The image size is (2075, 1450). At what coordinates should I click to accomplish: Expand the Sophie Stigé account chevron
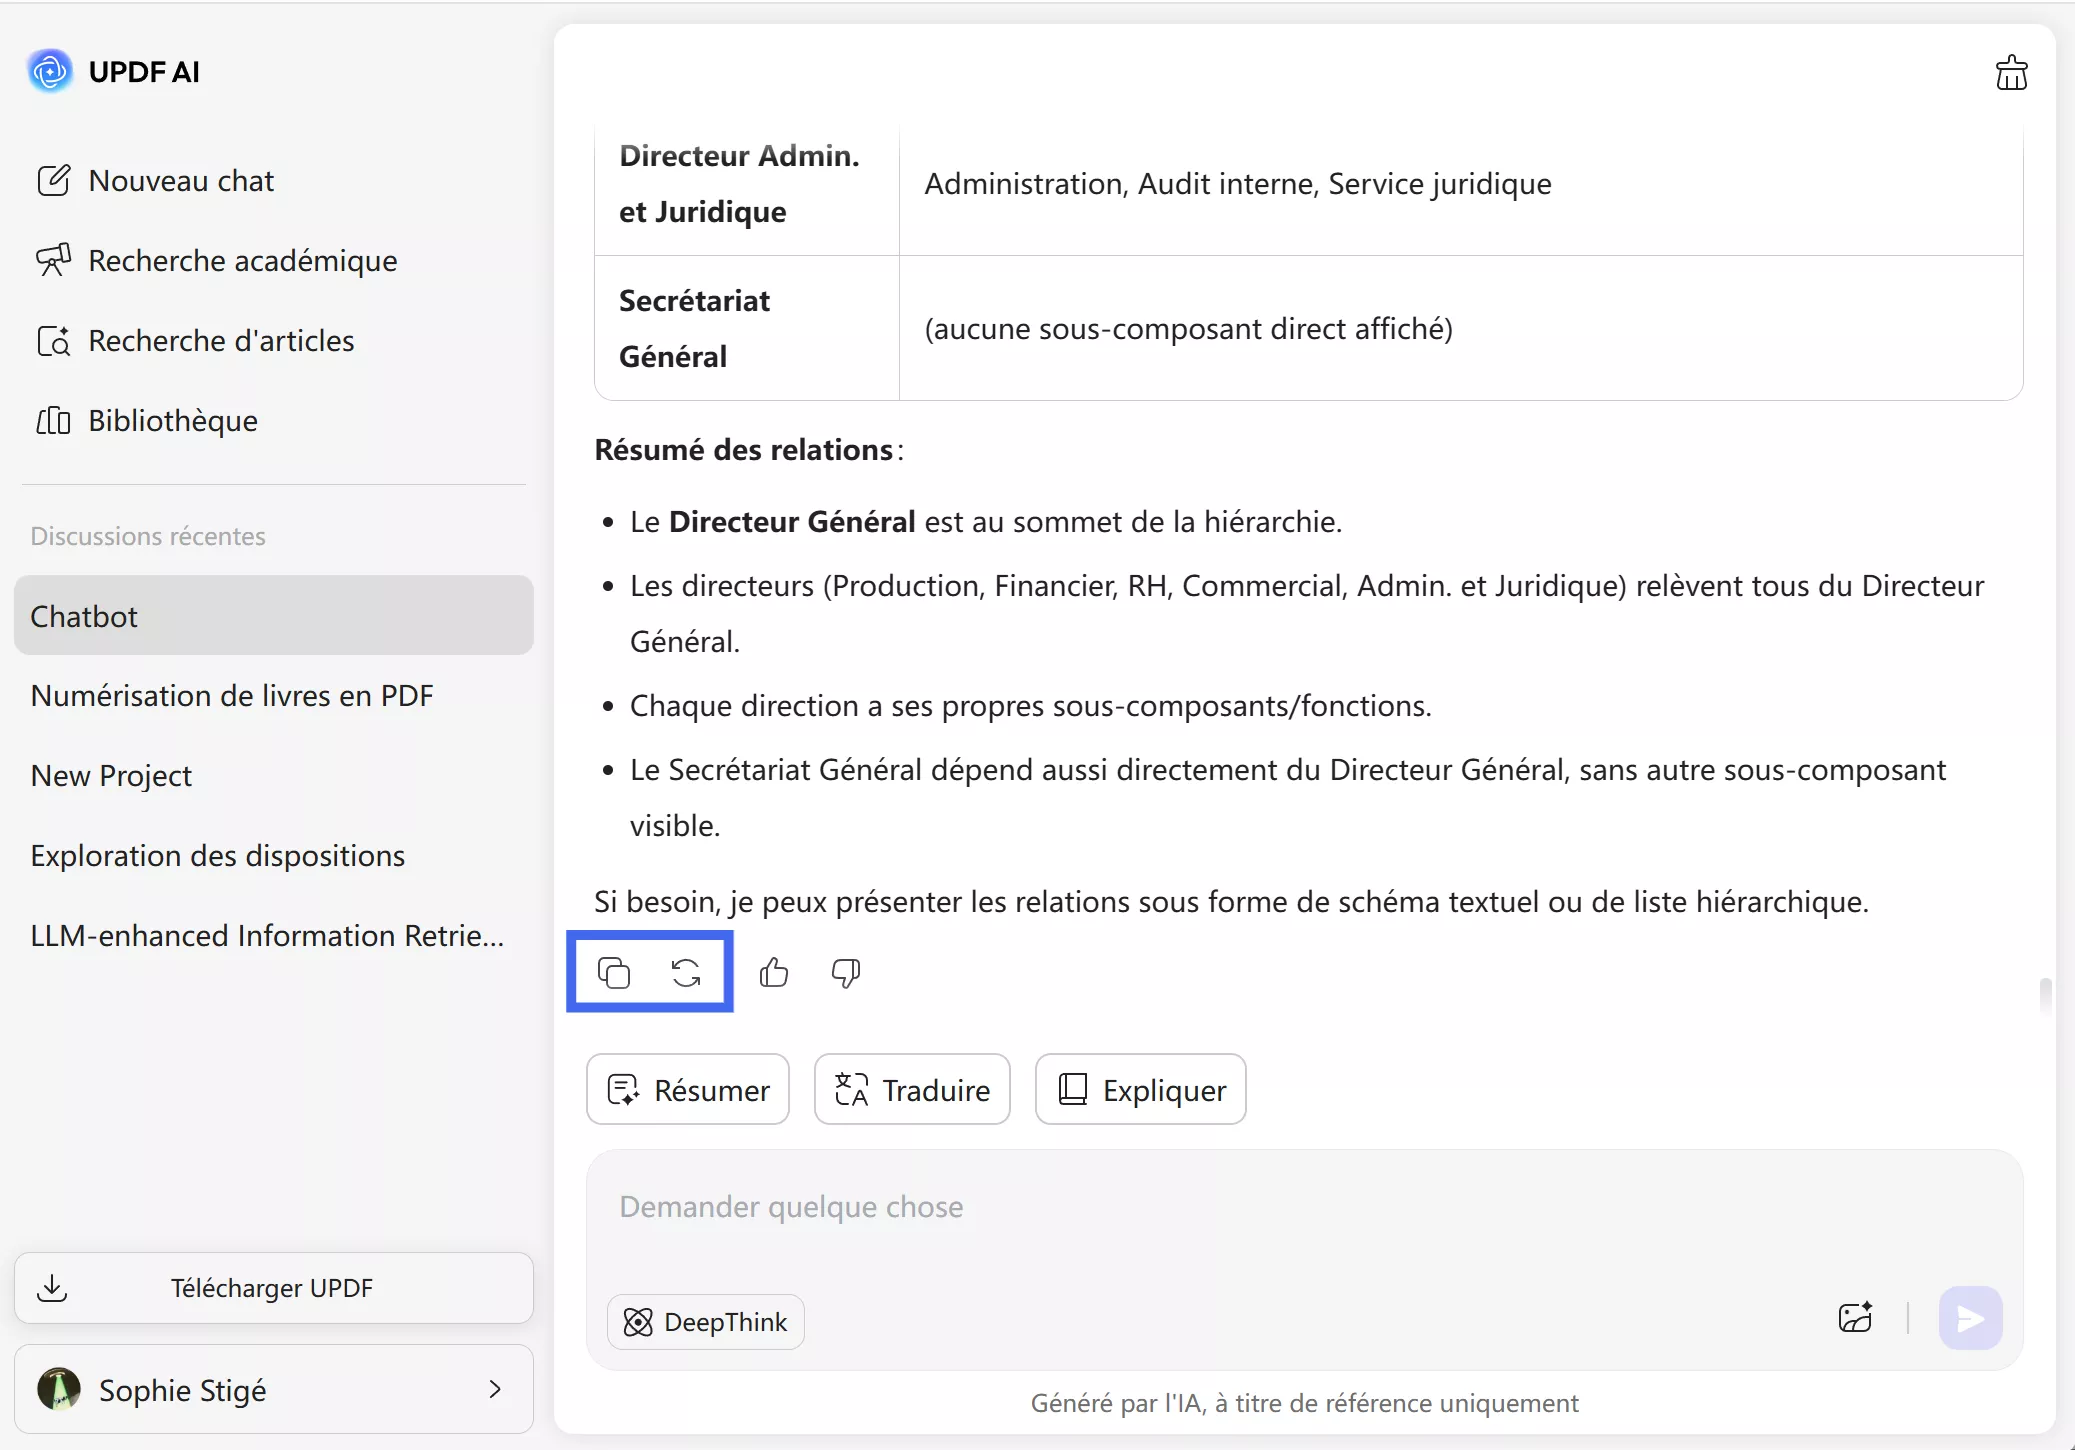tap(495, 1389)
